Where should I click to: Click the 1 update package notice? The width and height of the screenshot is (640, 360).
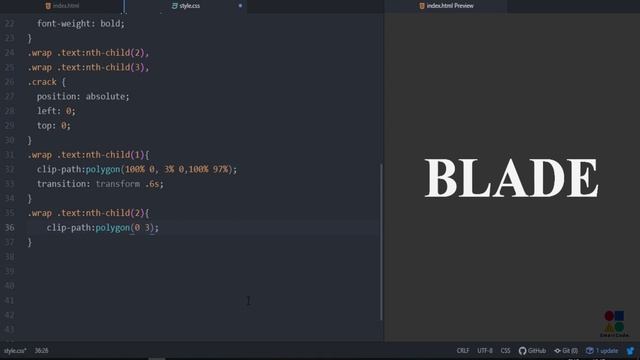coord(602,351)
